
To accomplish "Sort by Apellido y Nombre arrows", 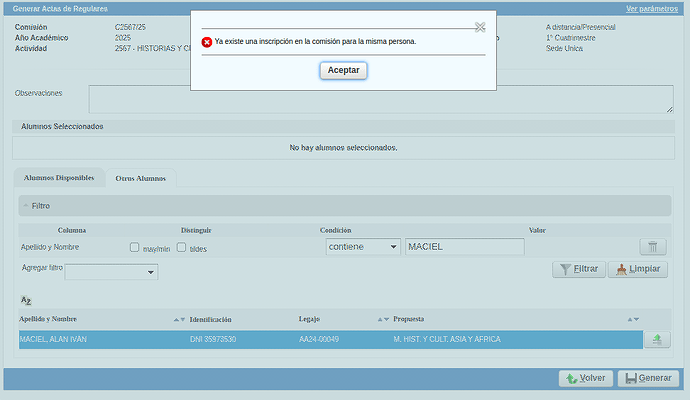I will (179, 319).
